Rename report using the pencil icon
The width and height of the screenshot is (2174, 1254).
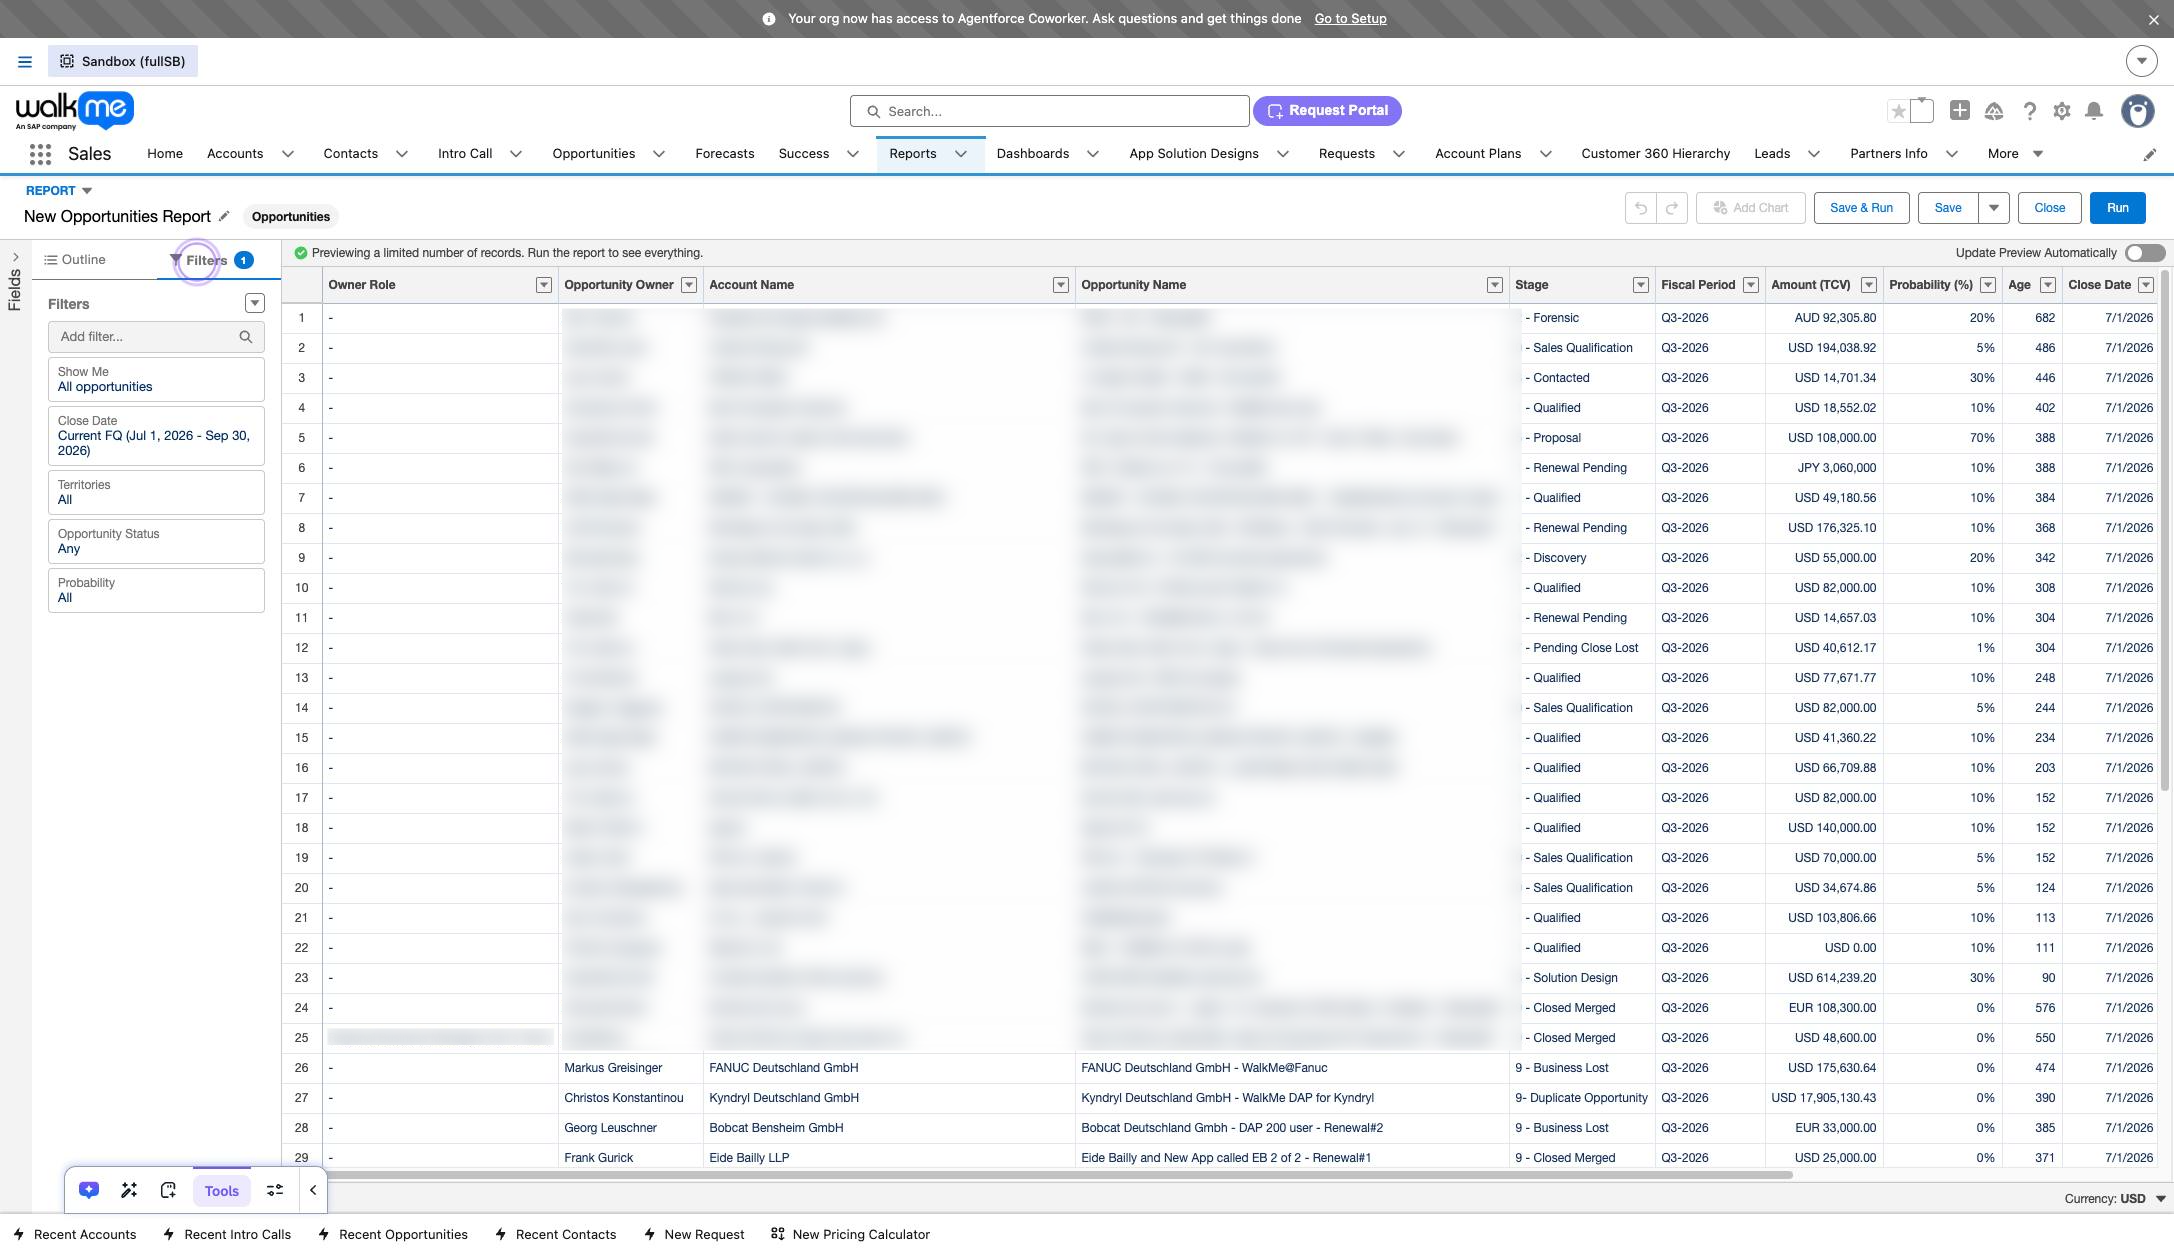pos(225,216)
